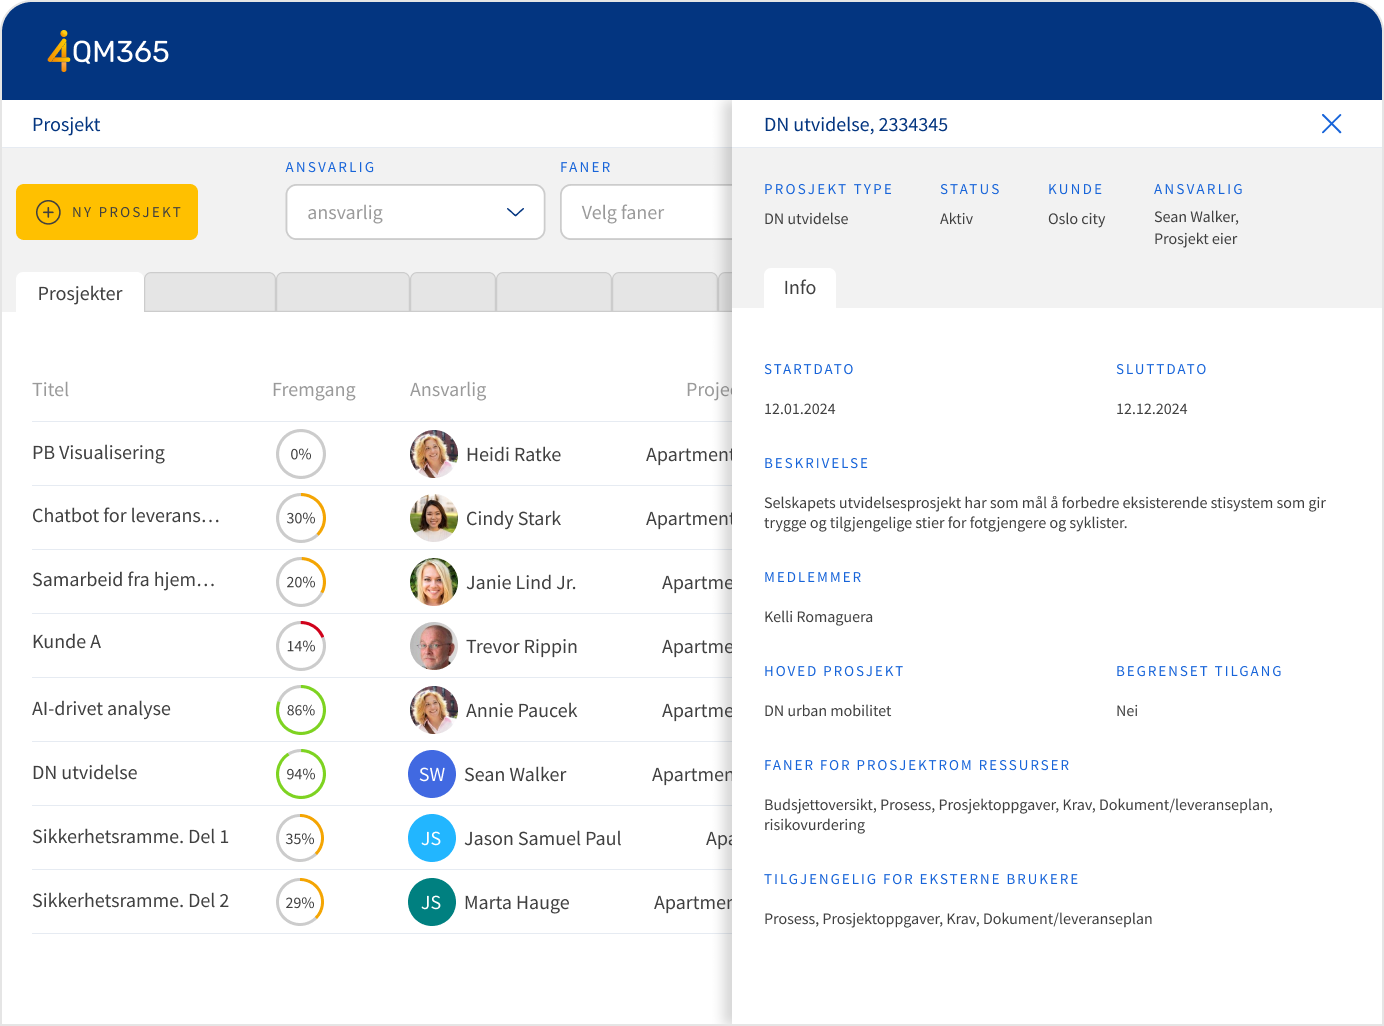Click Janie Lind Jr.'s avatar photo
1384x1026 pixels.
[x=434, y=582]
